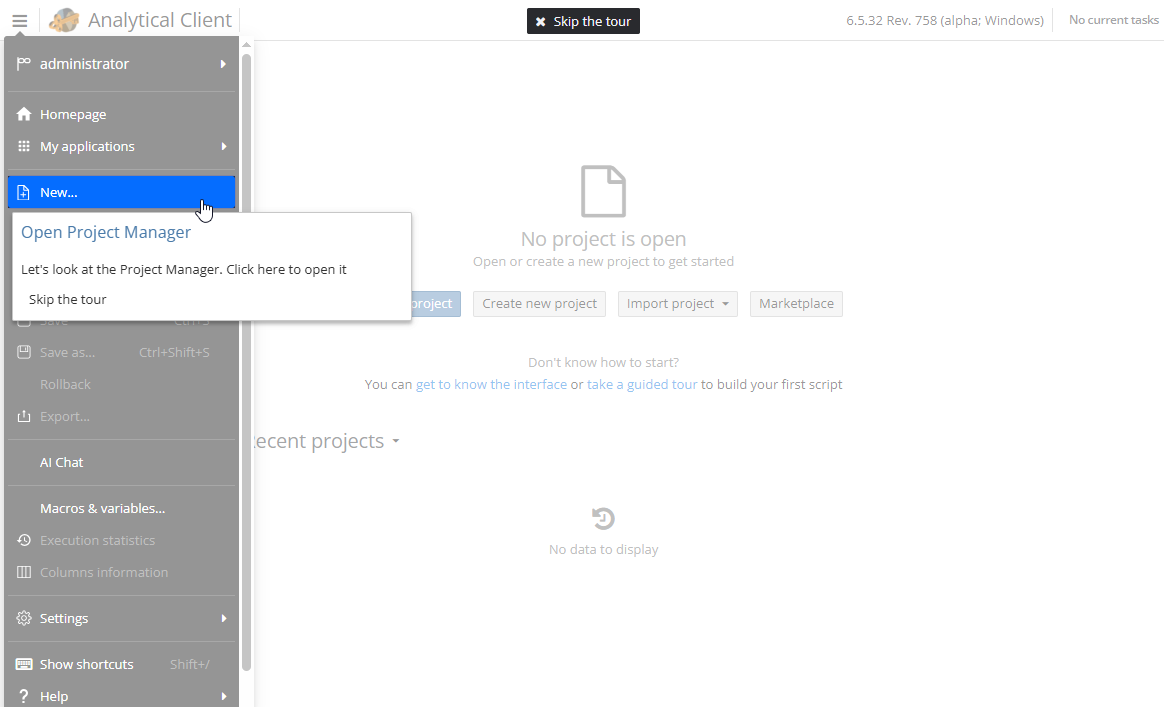The height and width of the screenshot is (707, 1164).
Task: Expand the administrator submenu arrow
Action: (x=223, y=64)
